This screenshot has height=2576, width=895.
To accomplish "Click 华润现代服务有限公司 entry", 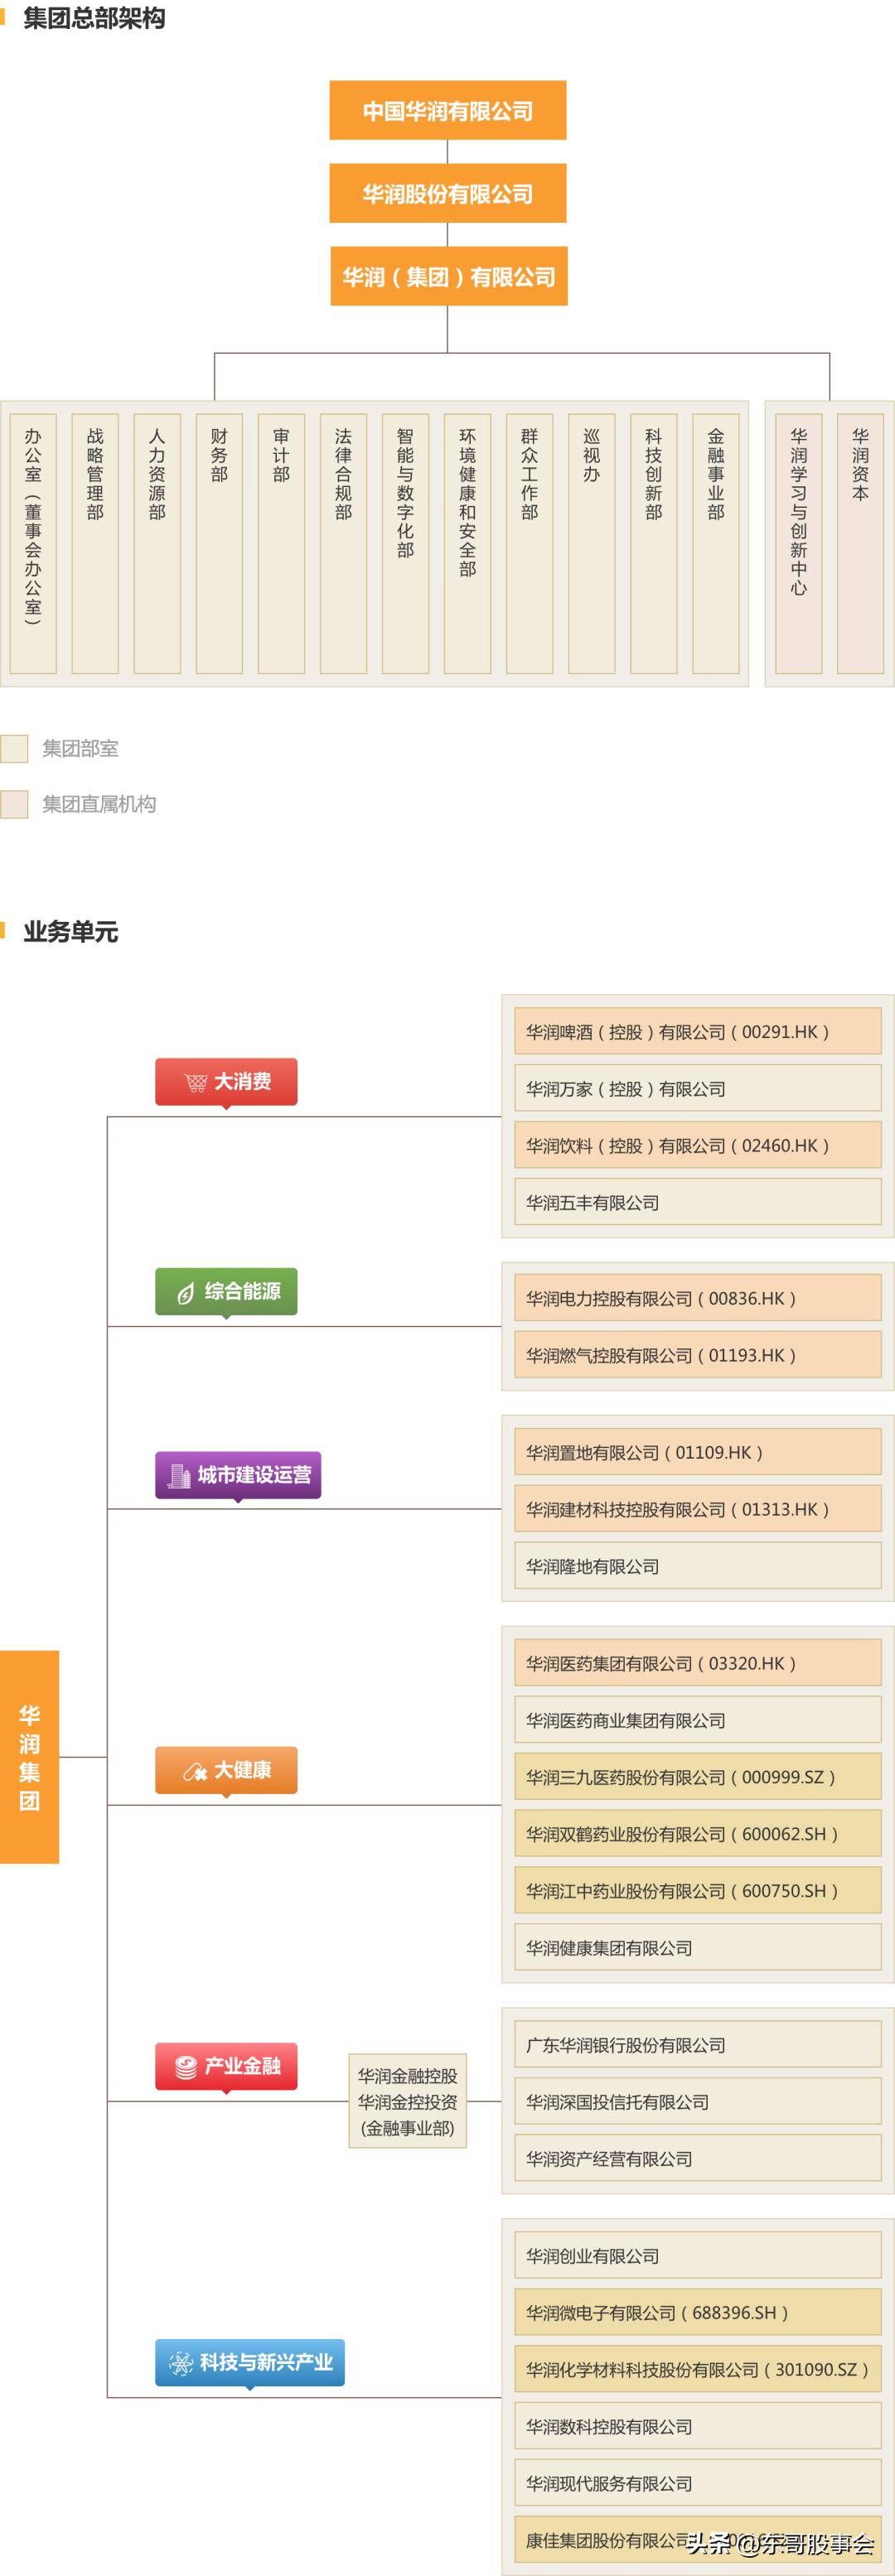I will (697, 2484).
